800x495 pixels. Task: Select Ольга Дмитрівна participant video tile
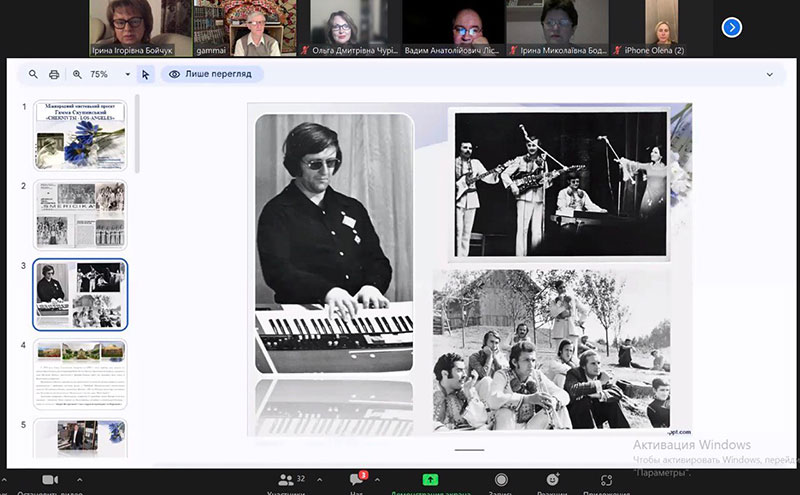349,28
